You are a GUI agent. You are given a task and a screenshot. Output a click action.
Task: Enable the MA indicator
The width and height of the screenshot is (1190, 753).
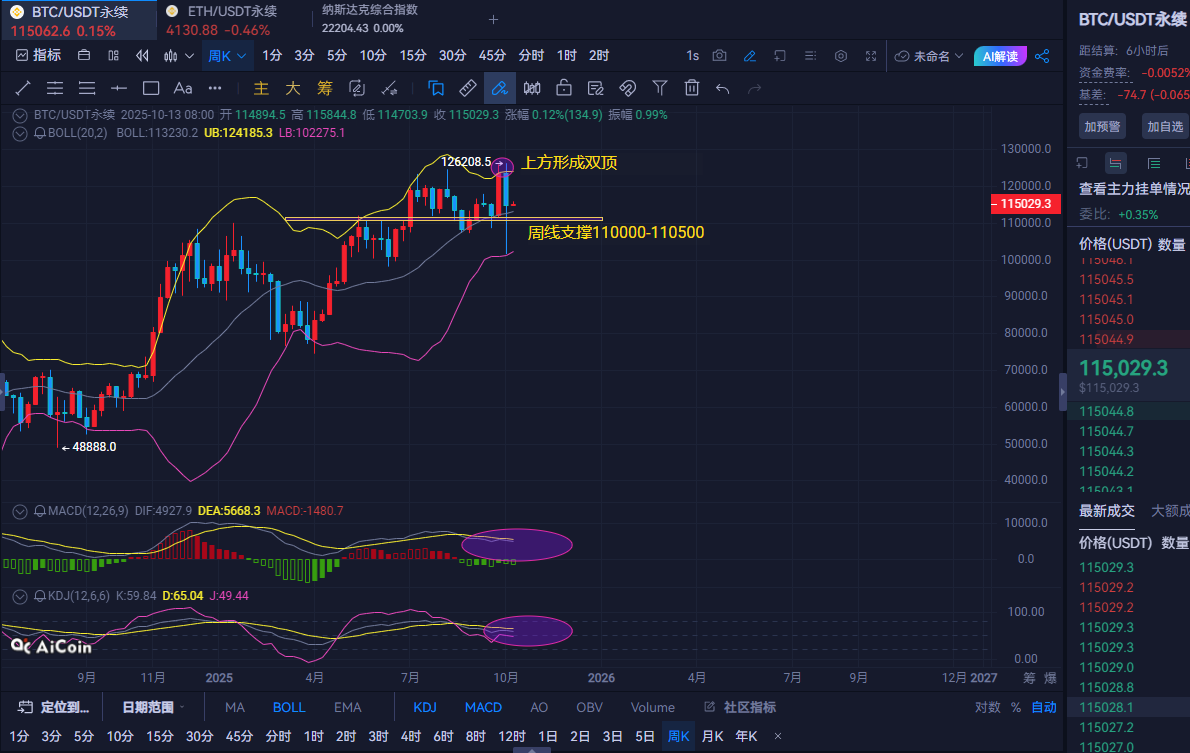(235, 707)
